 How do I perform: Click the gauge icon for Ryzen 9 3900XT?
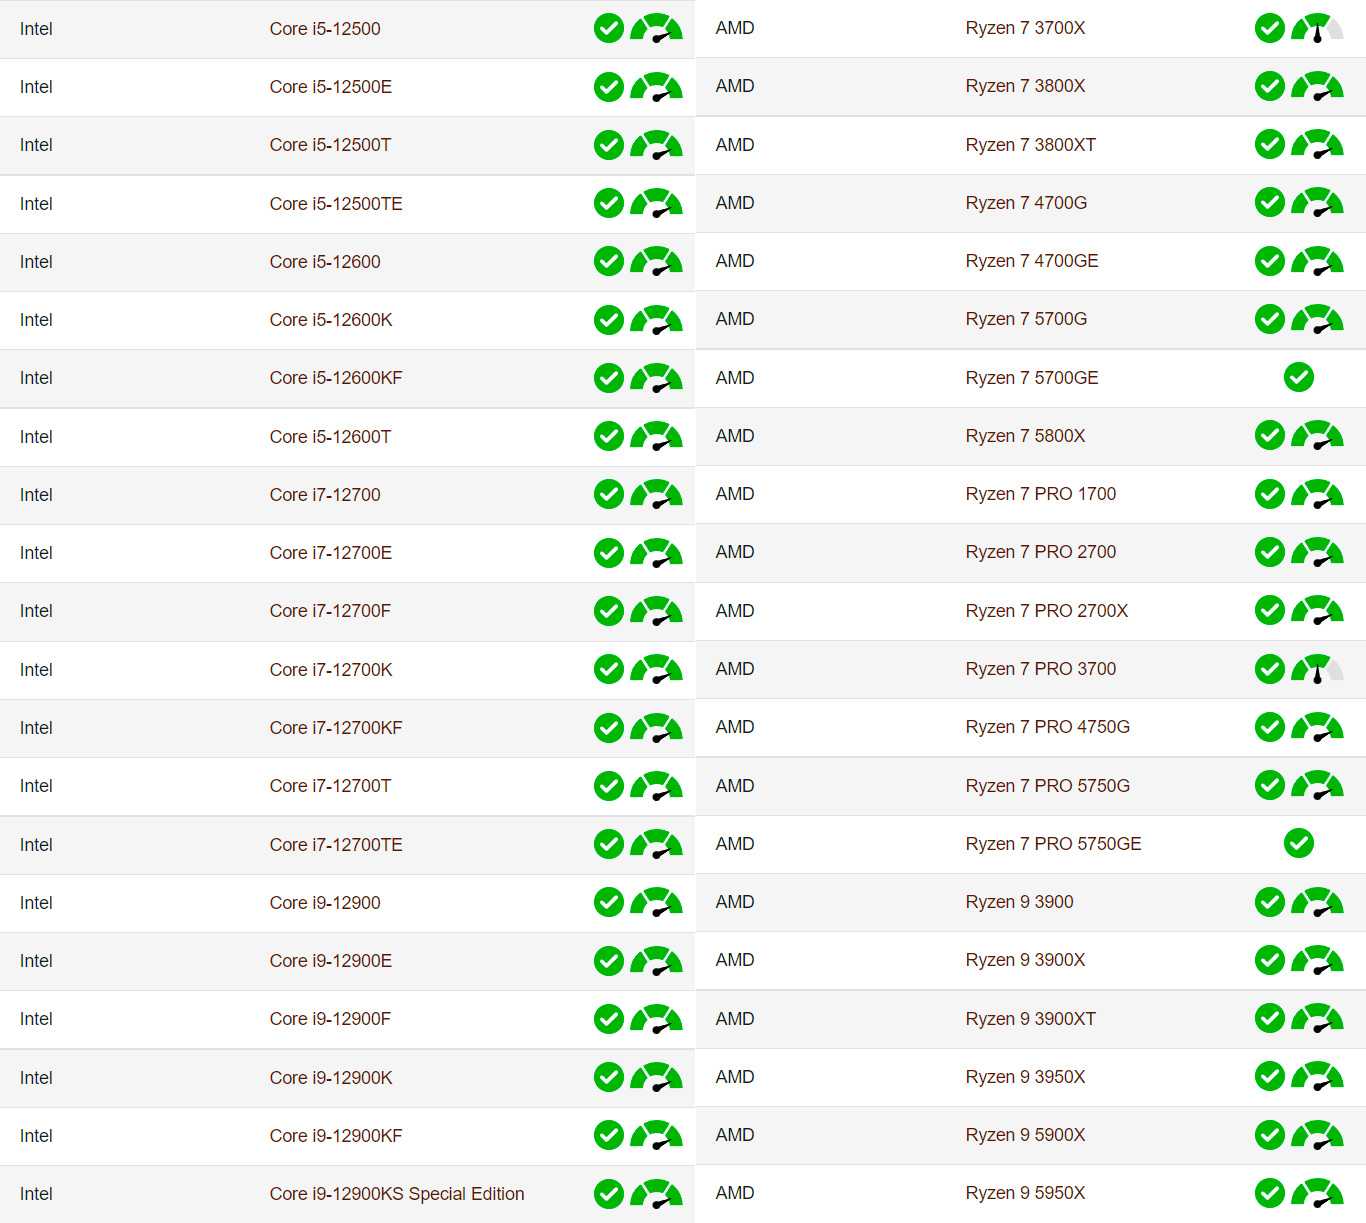[x=1317, y=1019]
